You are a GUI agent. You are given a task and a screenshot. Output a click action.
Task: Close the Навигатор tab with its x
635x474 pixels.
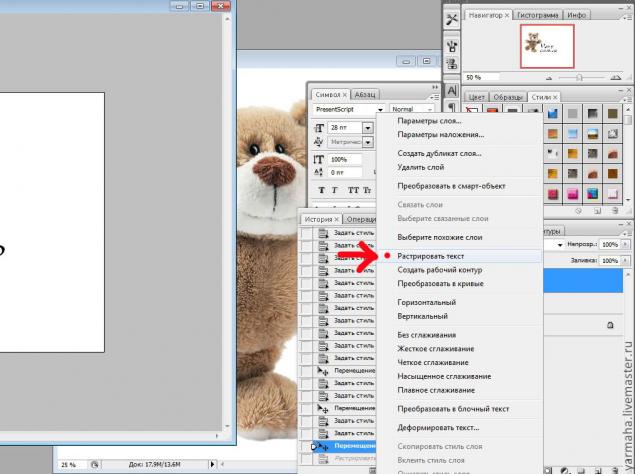coord(507,15)
